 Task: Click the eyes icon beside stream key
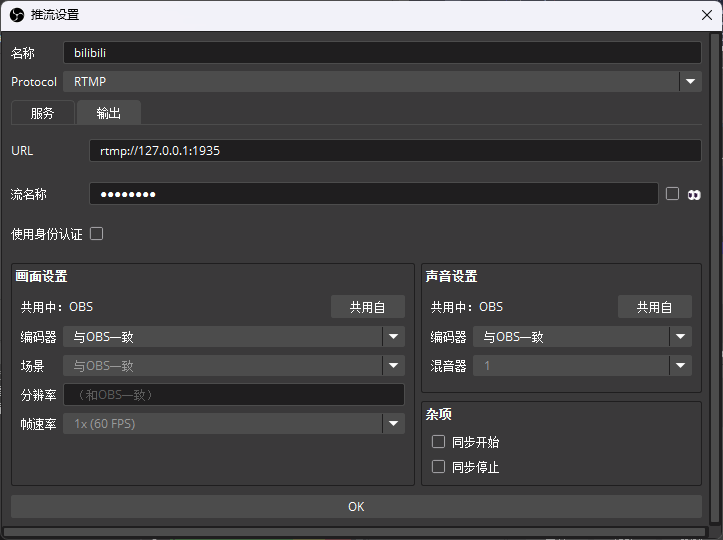point(694,194)
